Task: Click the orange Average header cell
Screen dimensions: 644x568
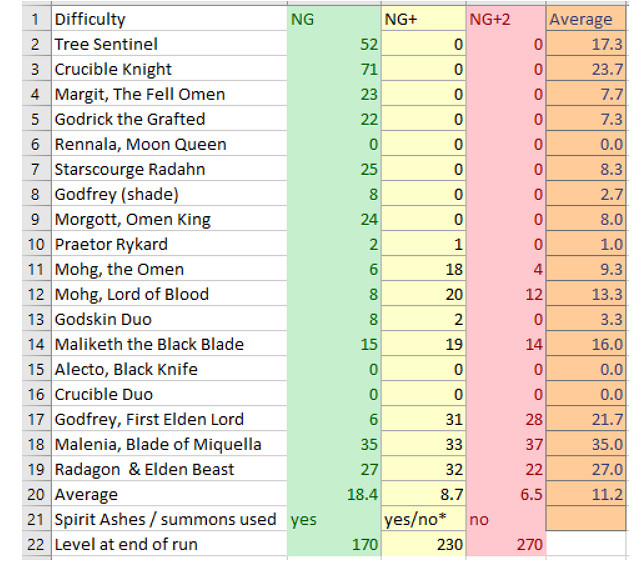Action: point(587,19)
